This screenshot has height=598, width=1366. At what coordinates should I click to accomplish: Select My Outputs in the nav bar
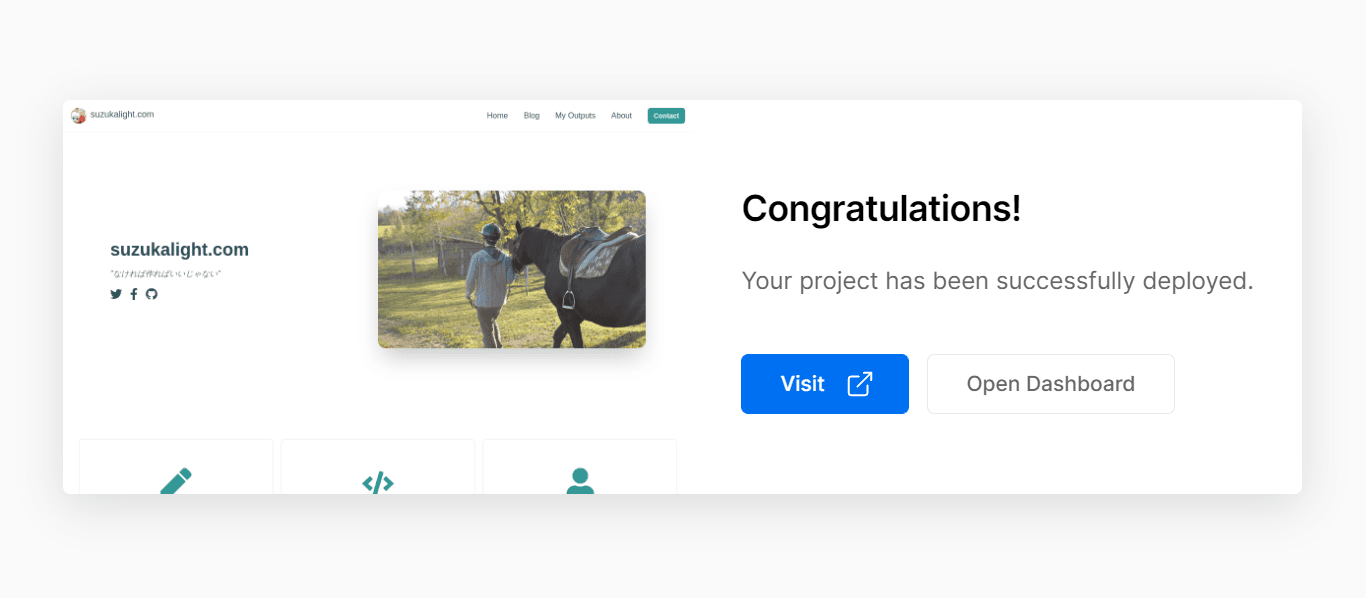(x=575, y=116)
